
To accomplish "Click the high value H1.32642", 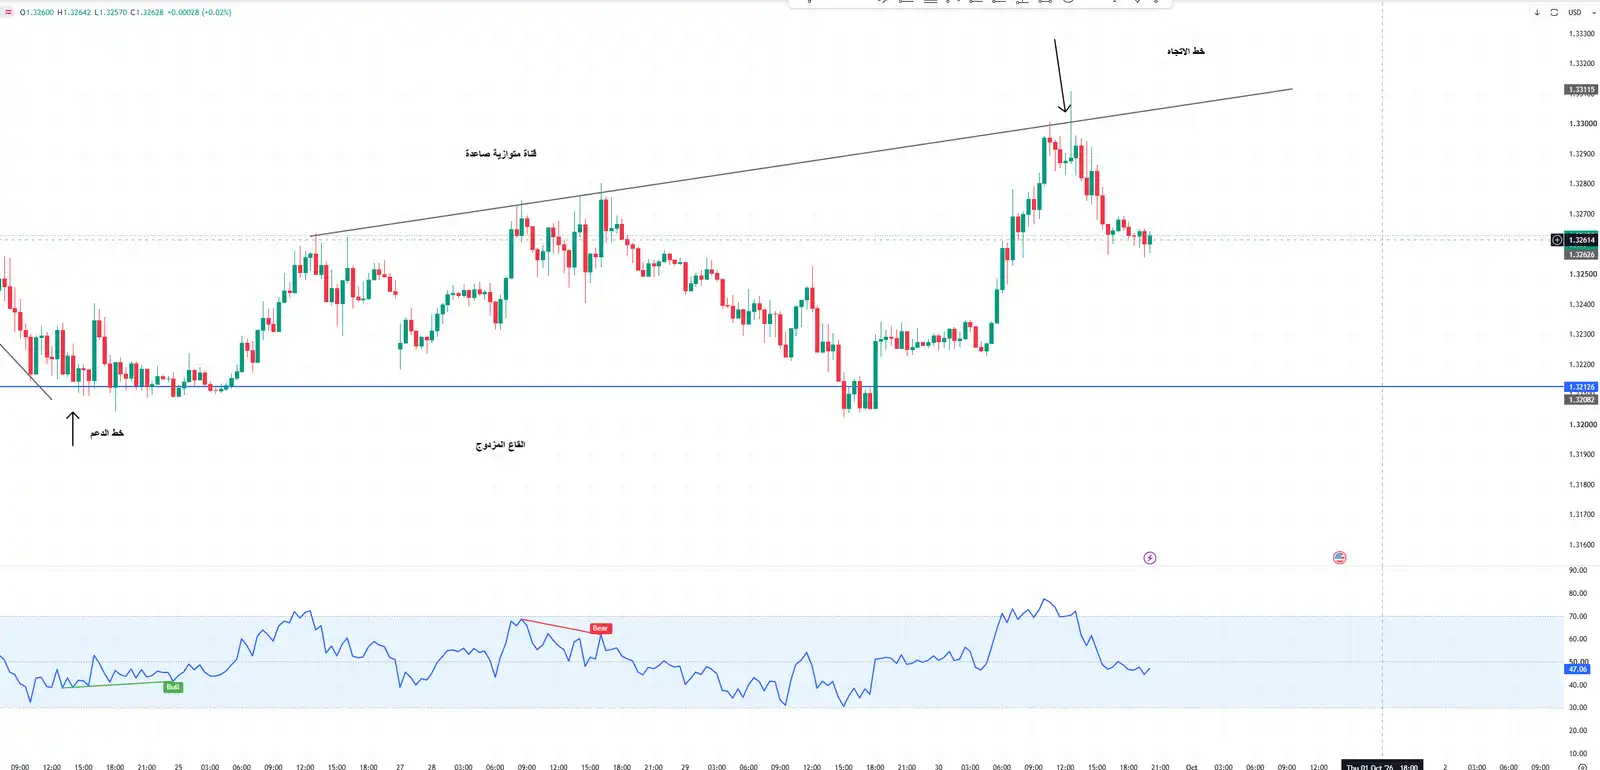I will click(74, 12).
